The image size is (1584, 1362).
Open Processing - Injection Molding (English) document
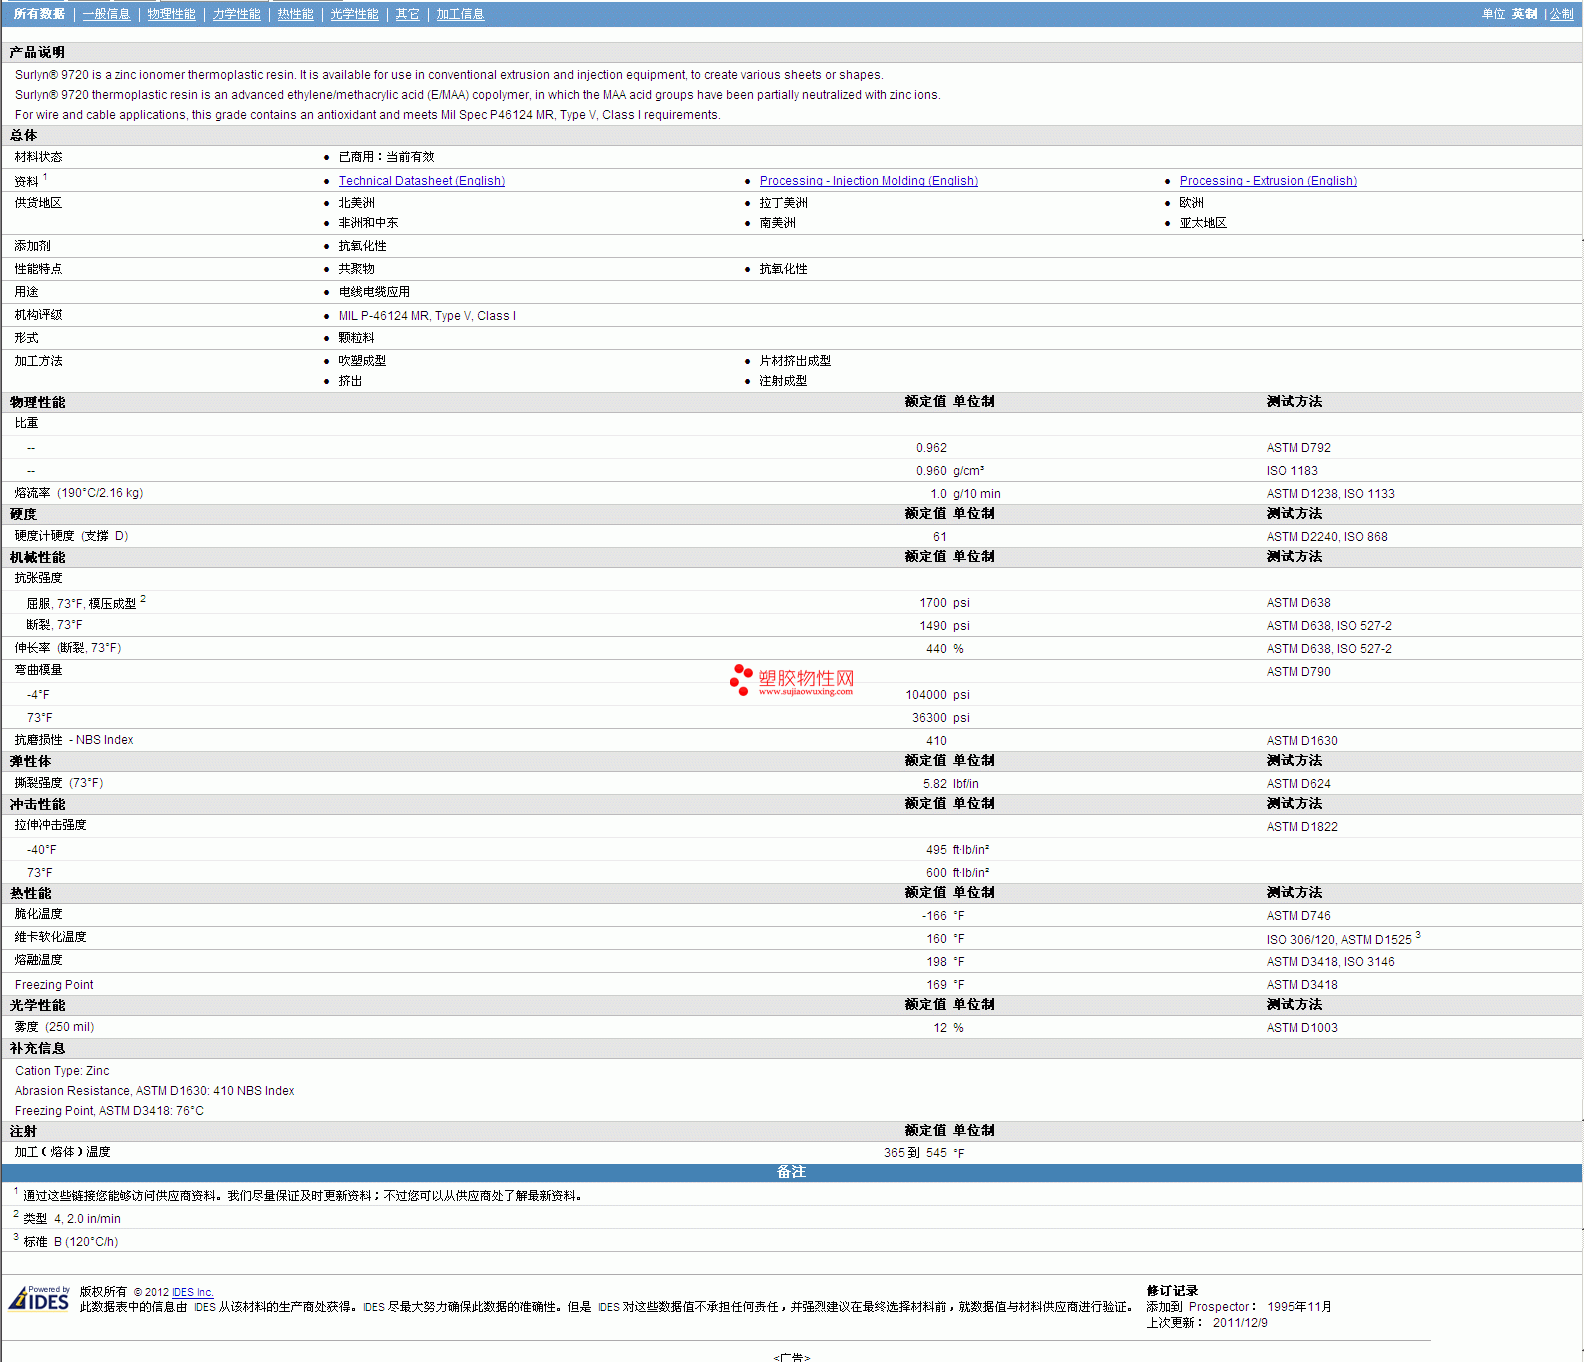pos(868,181)
